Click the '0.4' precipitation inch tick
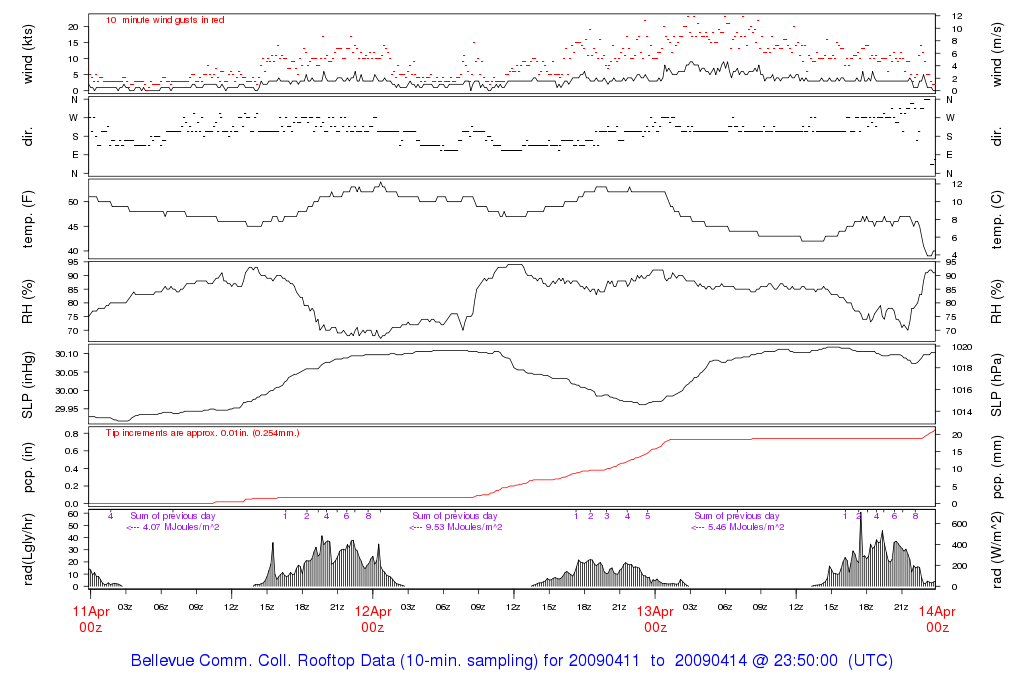 coord(72,469)
